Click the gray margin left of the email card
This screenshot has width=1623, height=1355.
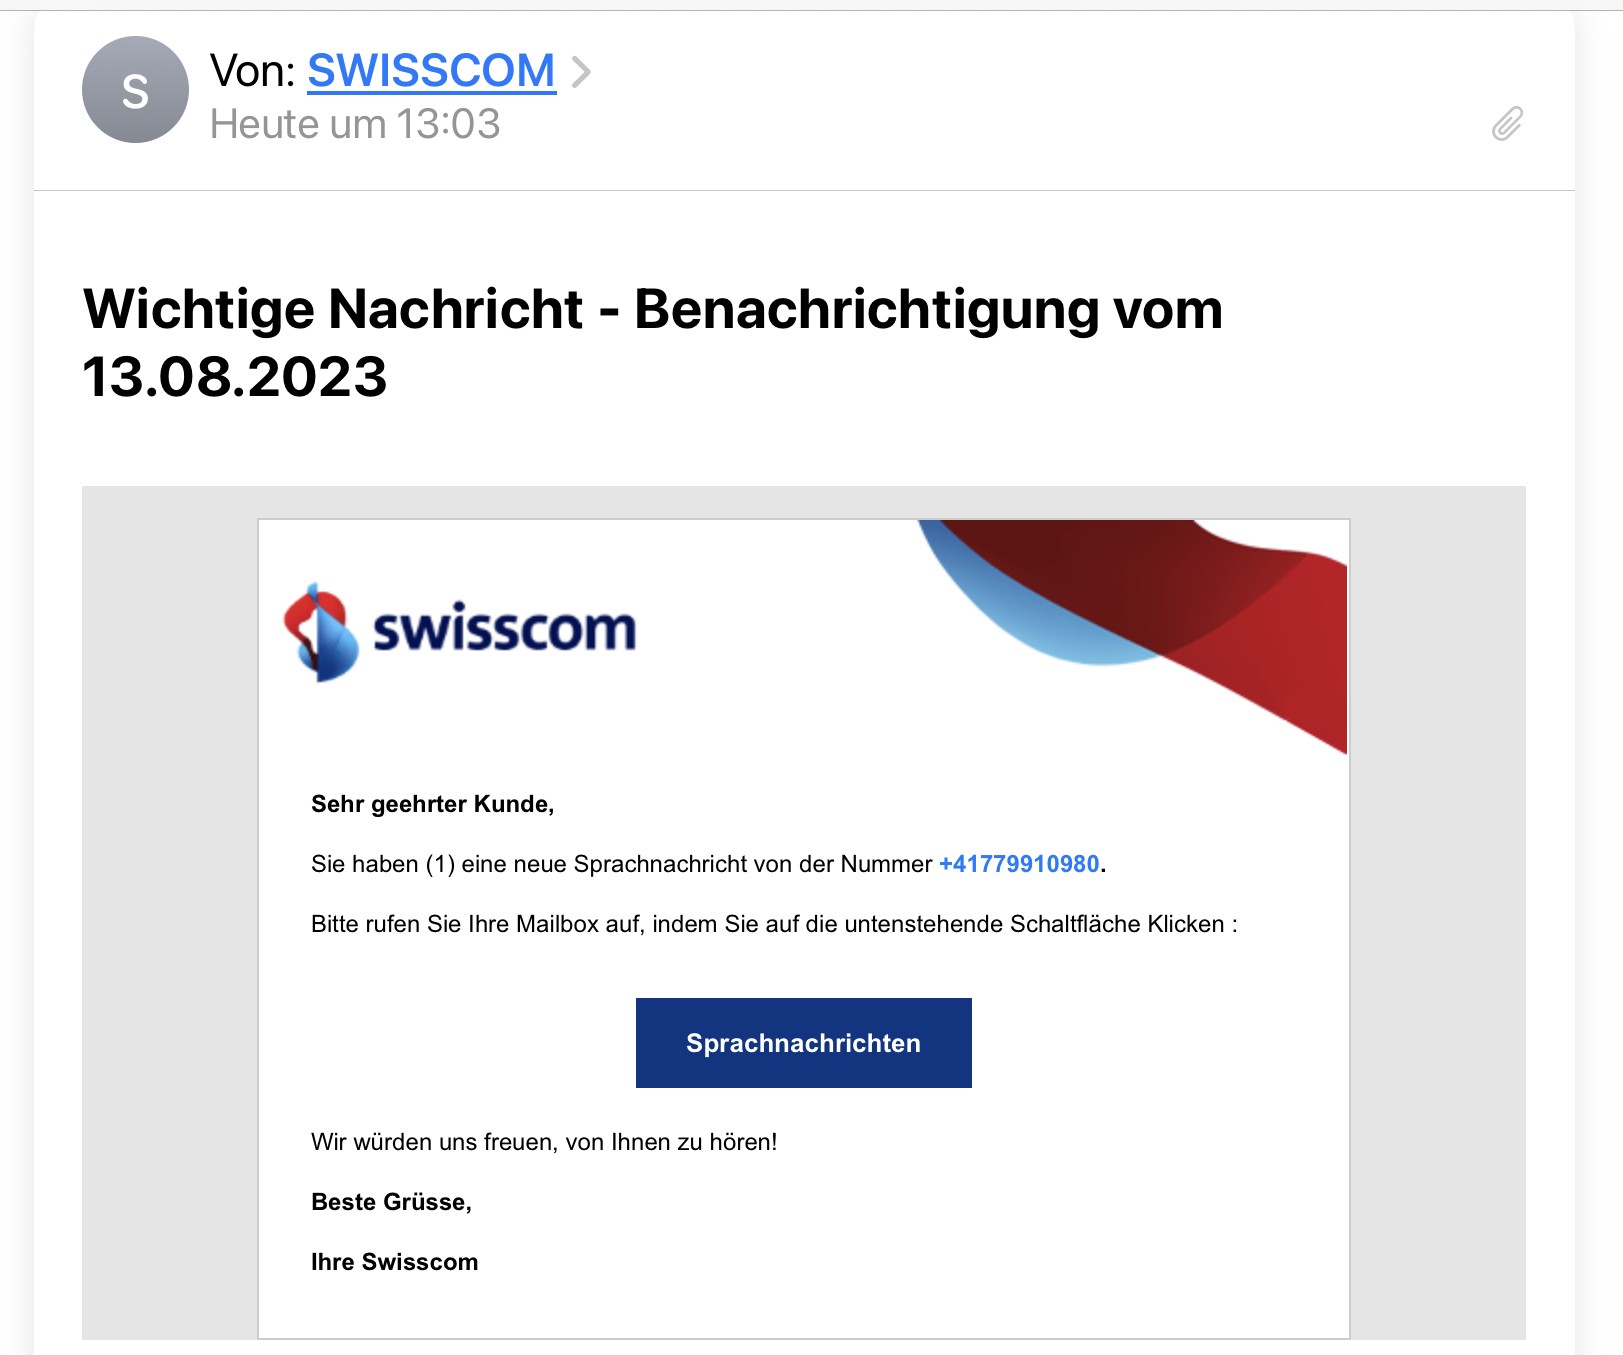tap(169, 900)
